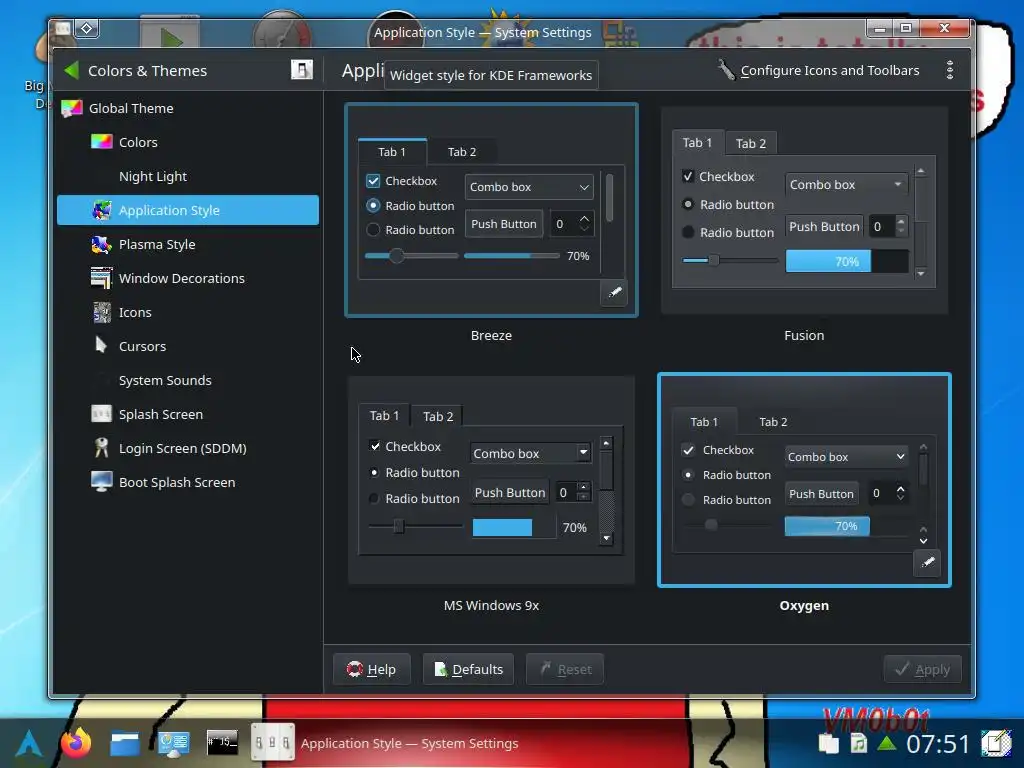Click the Reset button
The image size is (1024, 768).
(x=565, y=669)
